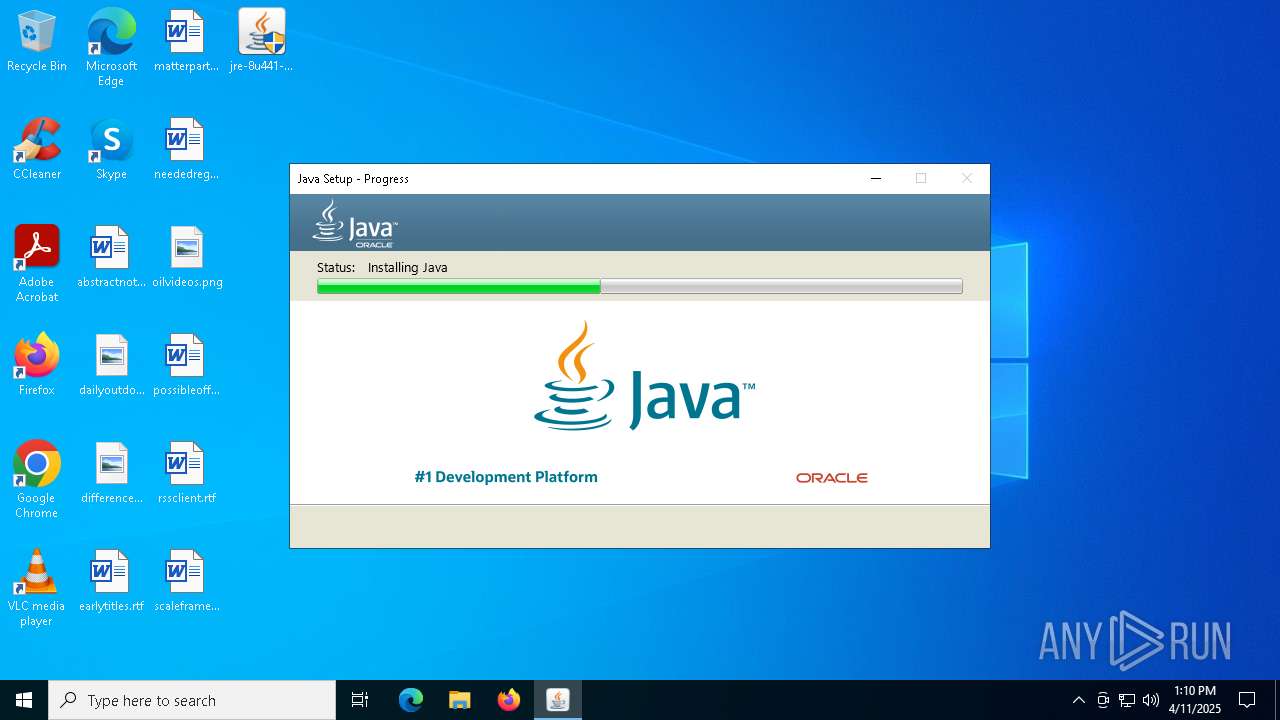Select the oilvideos.png image file
Image resolution: width=1280 pixels, height=720 pixels.
pyautogui.click(x=186, y=258)
